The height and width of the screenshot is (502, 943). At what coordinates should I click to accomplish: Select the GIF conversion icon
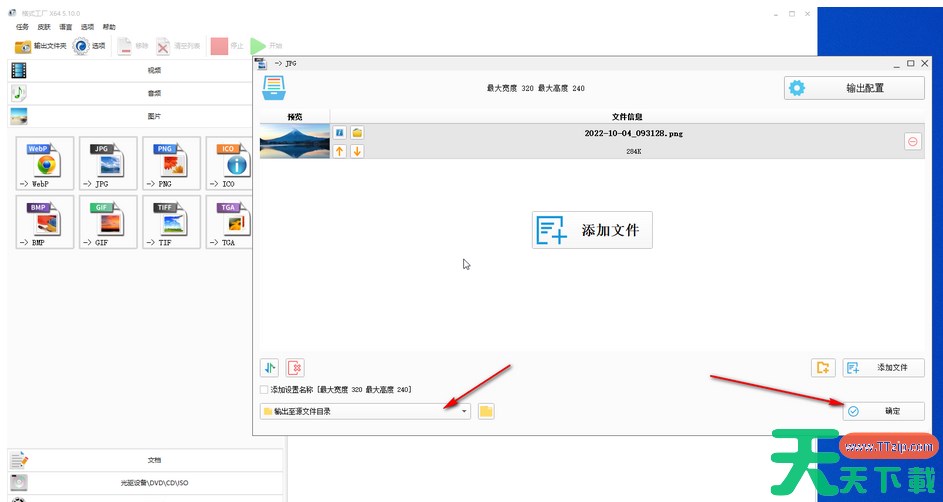pyautogui.click(x=108, y=222)
